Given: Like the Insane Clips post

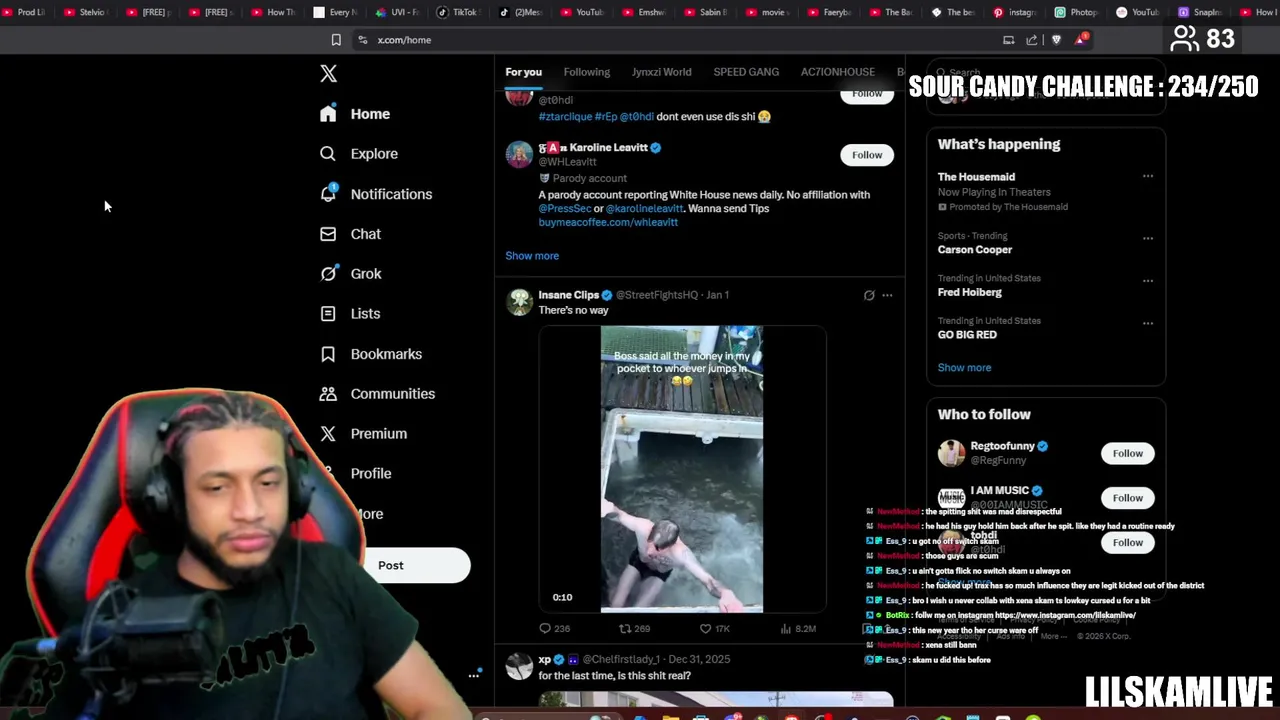Looking at the screenshot, I should (714, 629).
